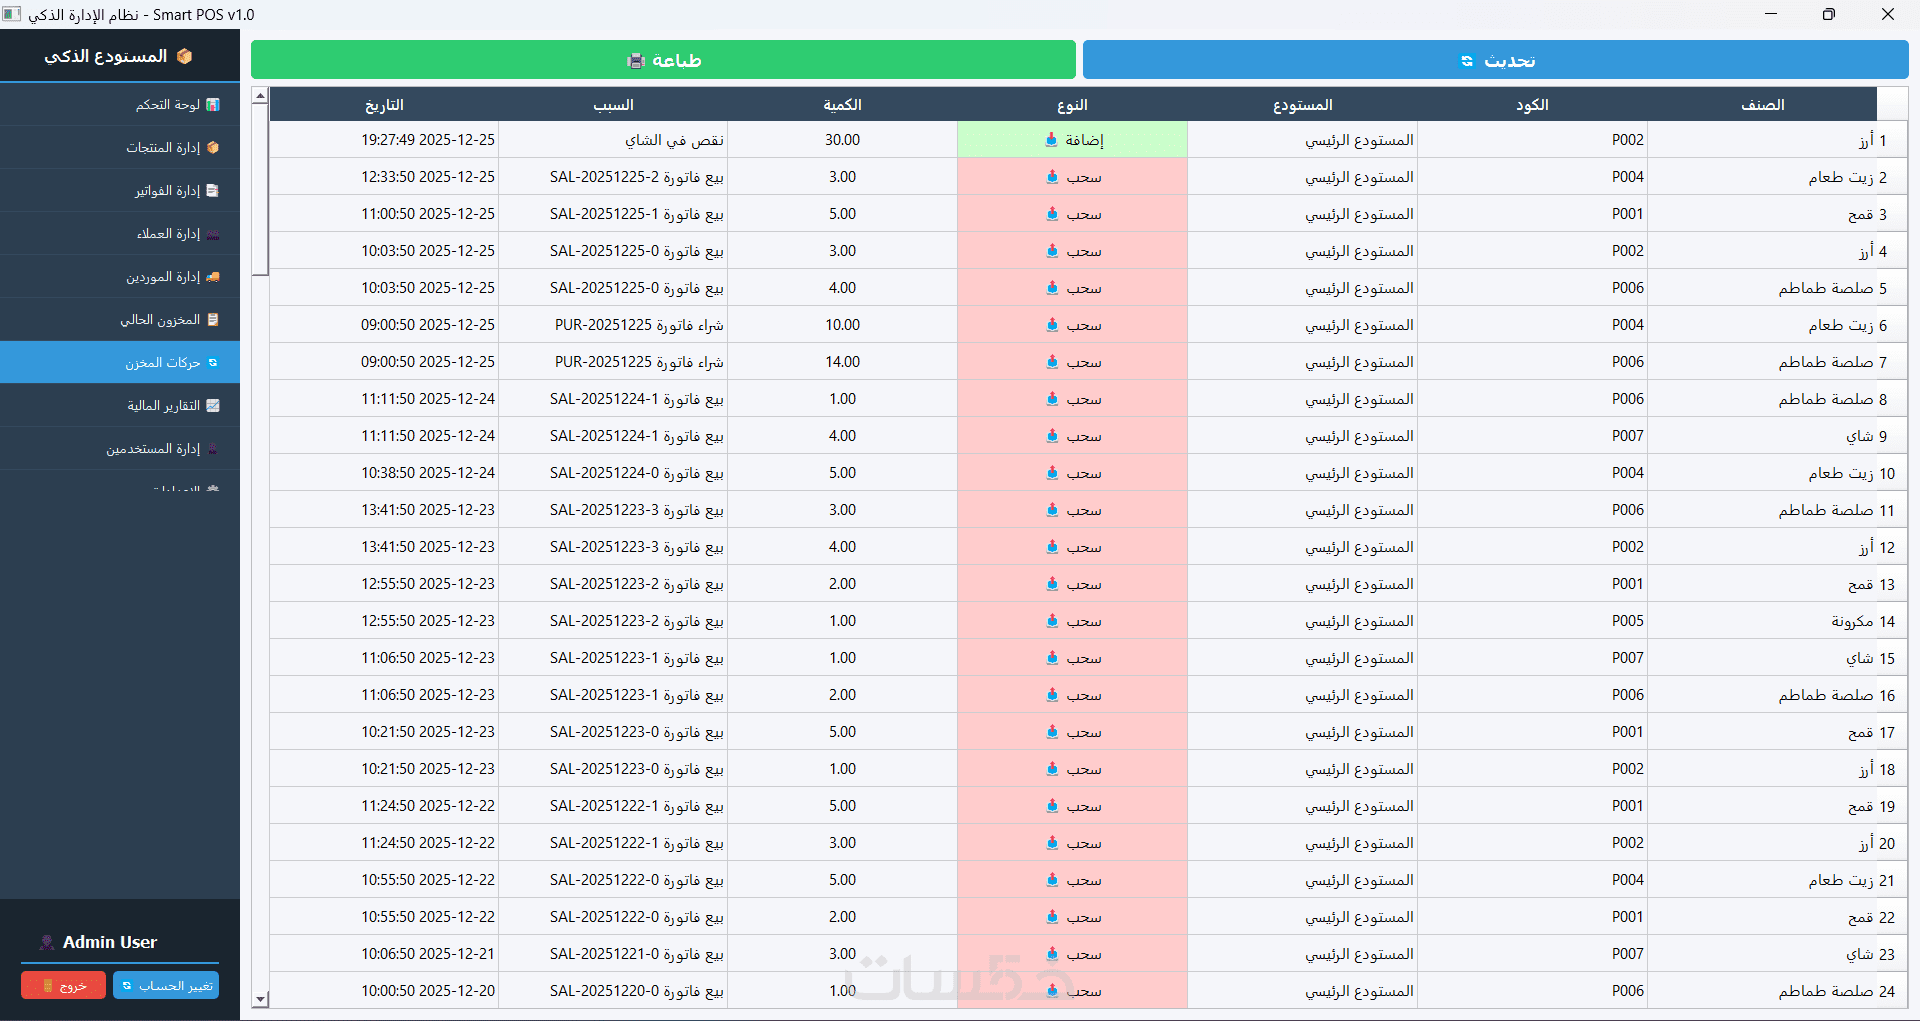The height and width of the screenshot is (1021, 1920).
Task: Click the إدارة الموردين truck icon
Action: pos(213,277)
